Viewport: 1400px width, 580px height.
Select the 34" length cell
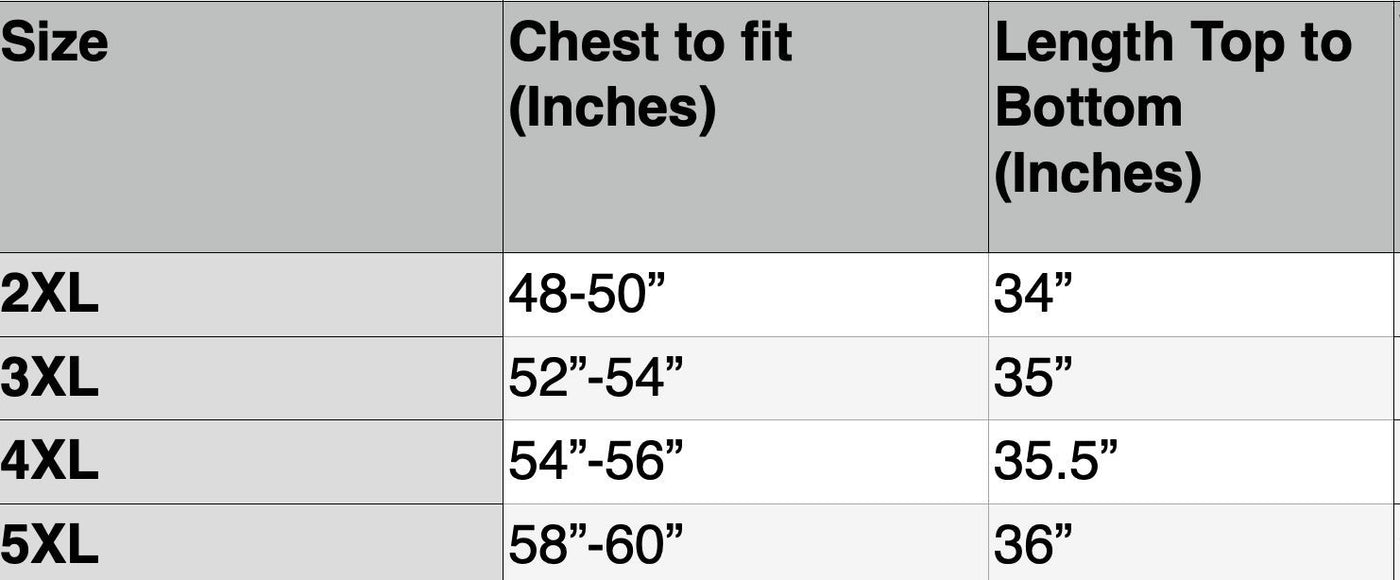coord(1033,296)
